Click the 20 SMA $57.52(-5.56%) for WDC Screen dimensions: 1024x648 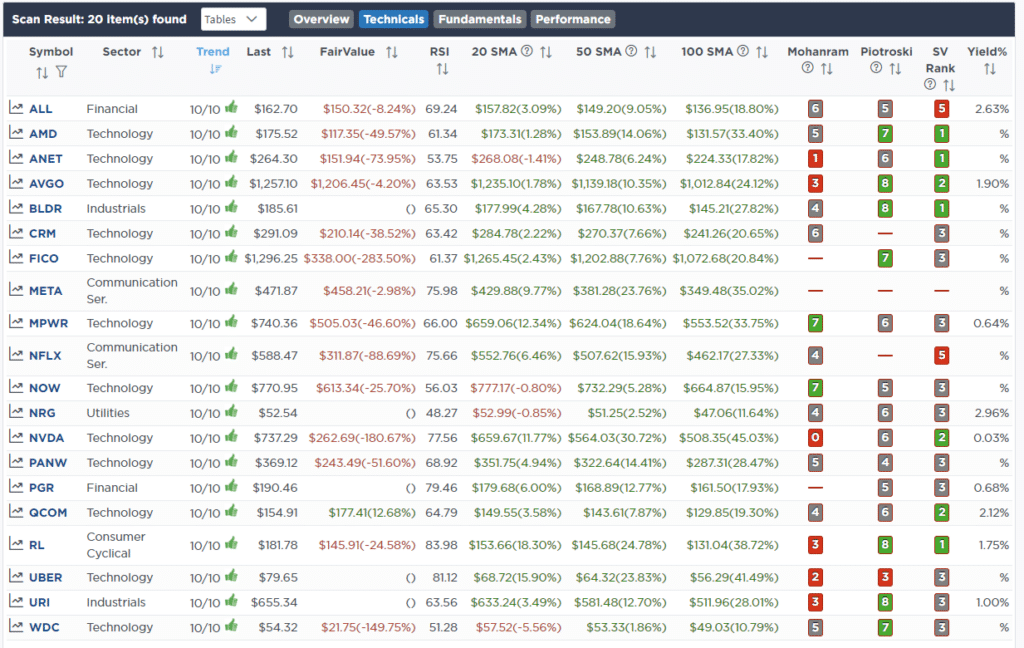coord(518,627)
